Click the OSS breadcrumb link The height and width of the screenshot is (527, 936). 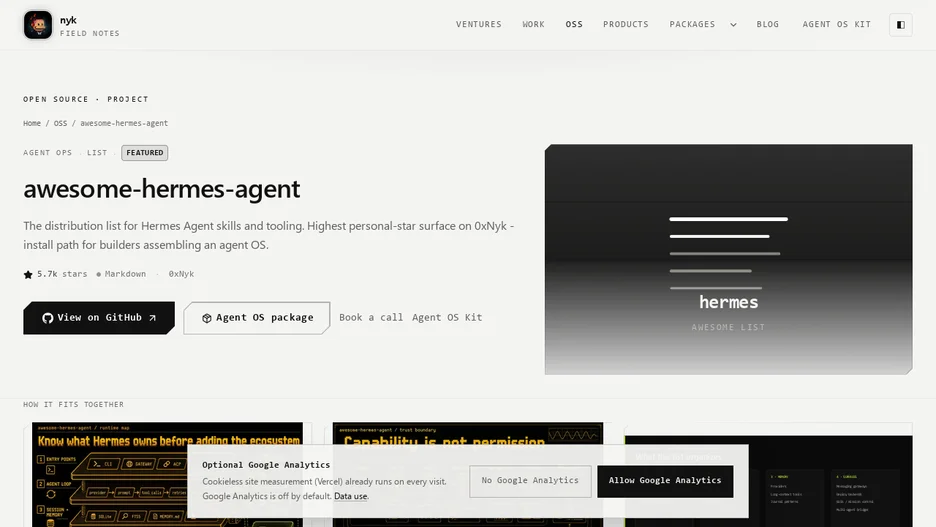(60, 124)
